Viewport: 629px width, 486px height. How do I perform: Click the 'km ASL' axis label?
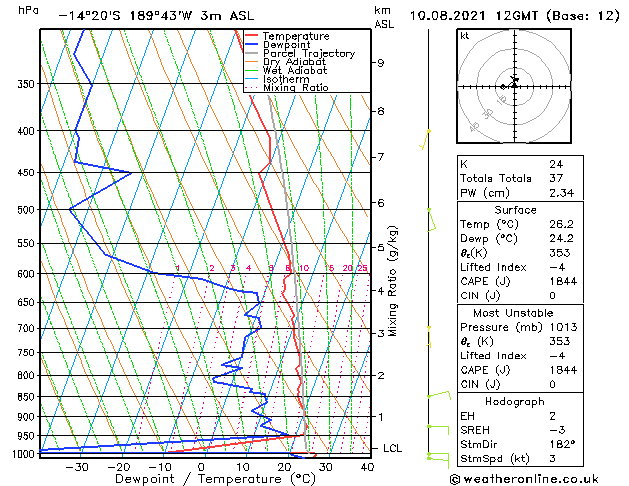point(384,17)
